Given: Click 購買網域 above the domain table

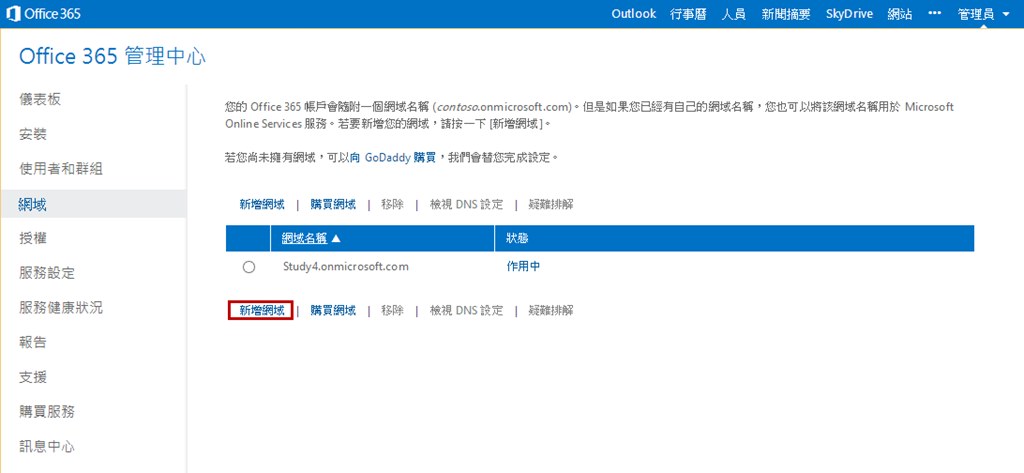Looking at the screenshot, I should tap(333, 204).
